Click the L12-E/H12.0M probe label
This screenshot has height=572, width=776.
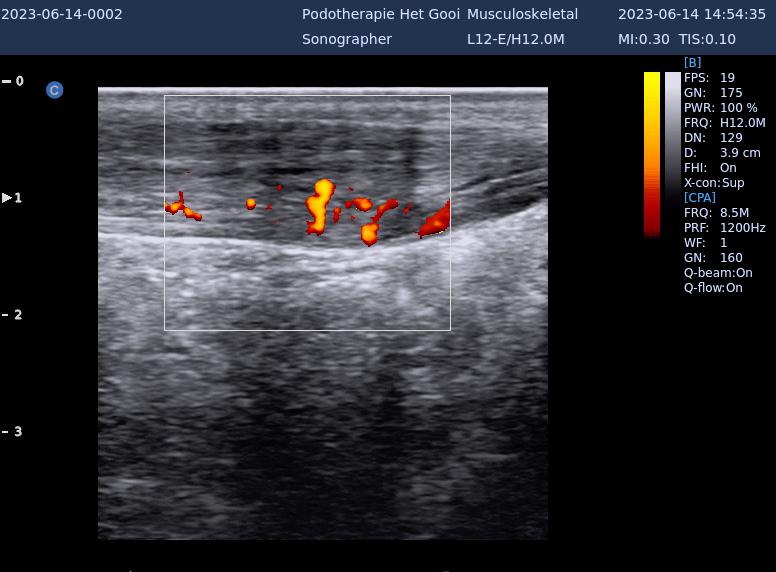tap(515, 39)
